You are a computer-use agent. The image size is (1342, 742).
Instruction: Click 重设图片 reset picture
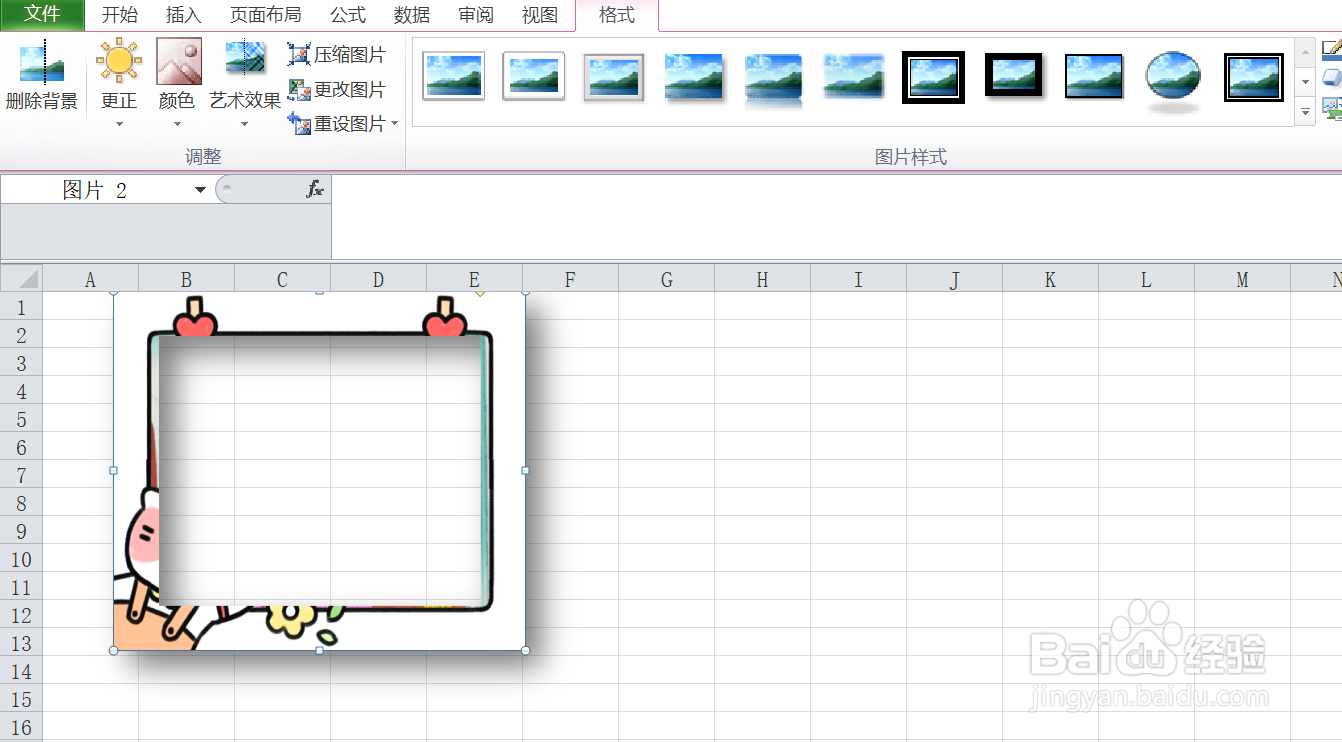[337, 123]
